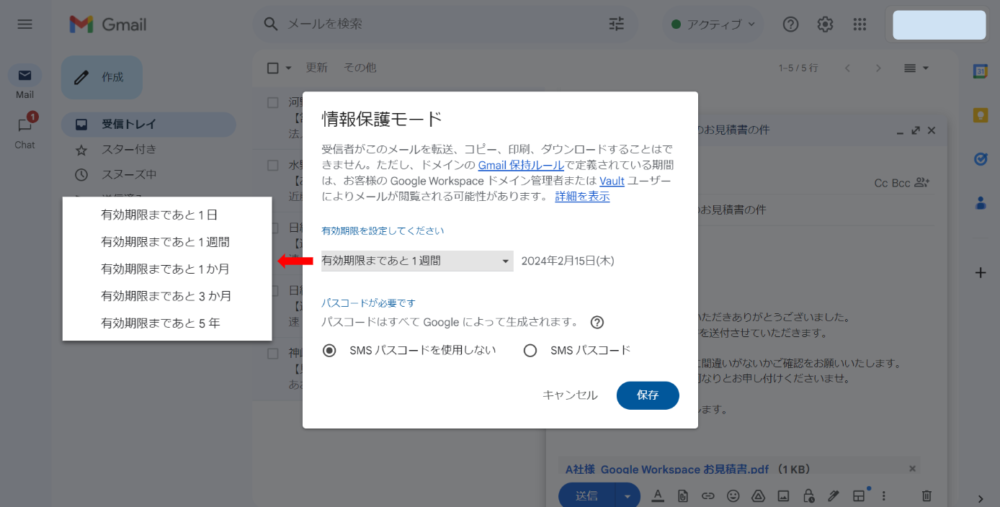Screen dimensions: 1000x507
Task: Click the 詳細を表示 link
Action: 582,197
